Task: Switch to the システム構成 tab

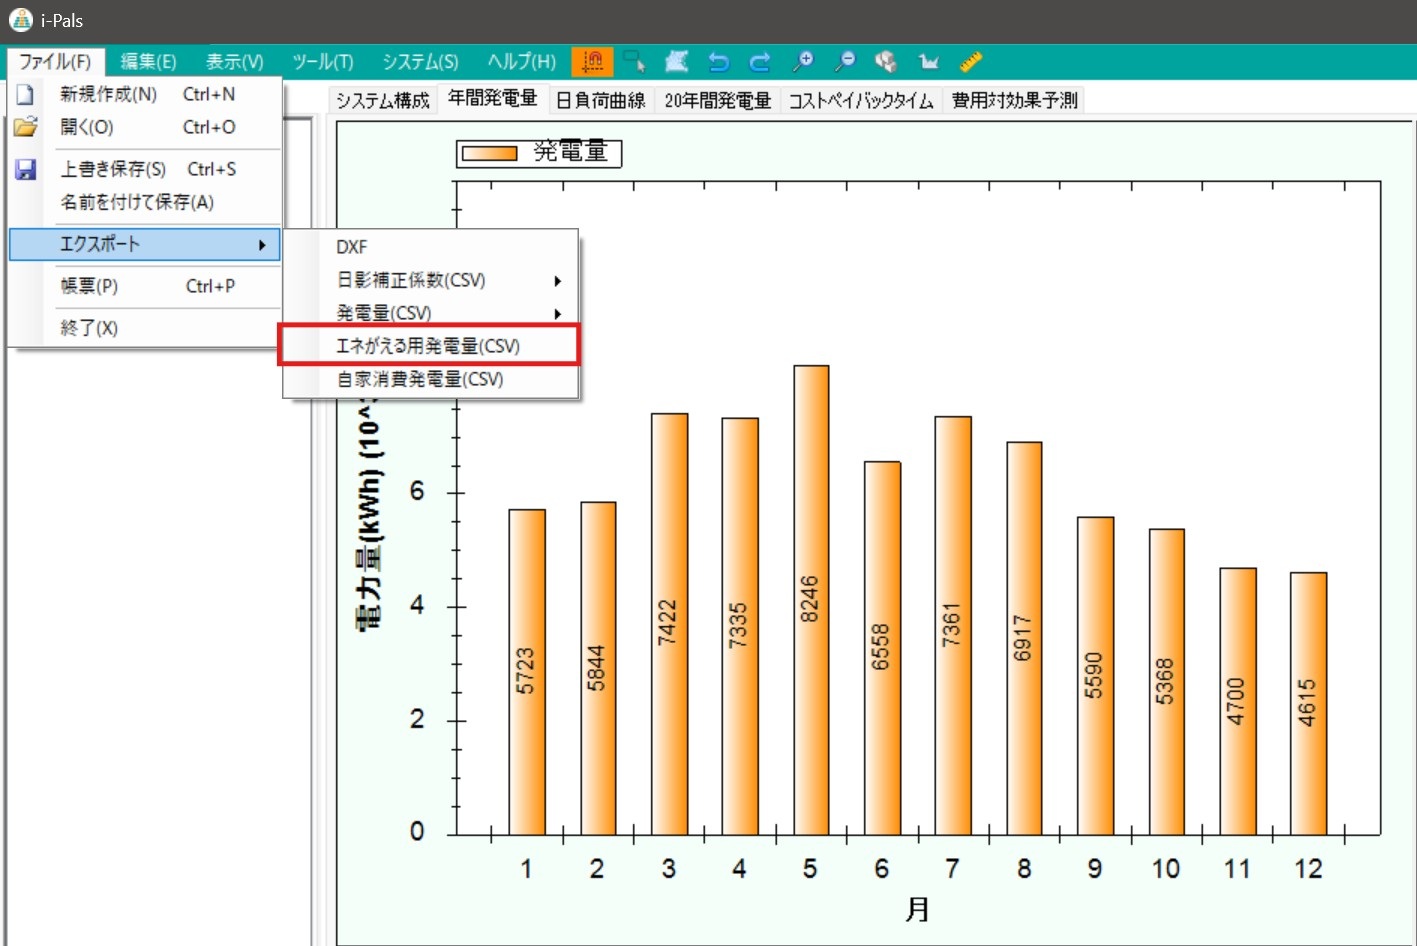Action: (x=383, y=100)
